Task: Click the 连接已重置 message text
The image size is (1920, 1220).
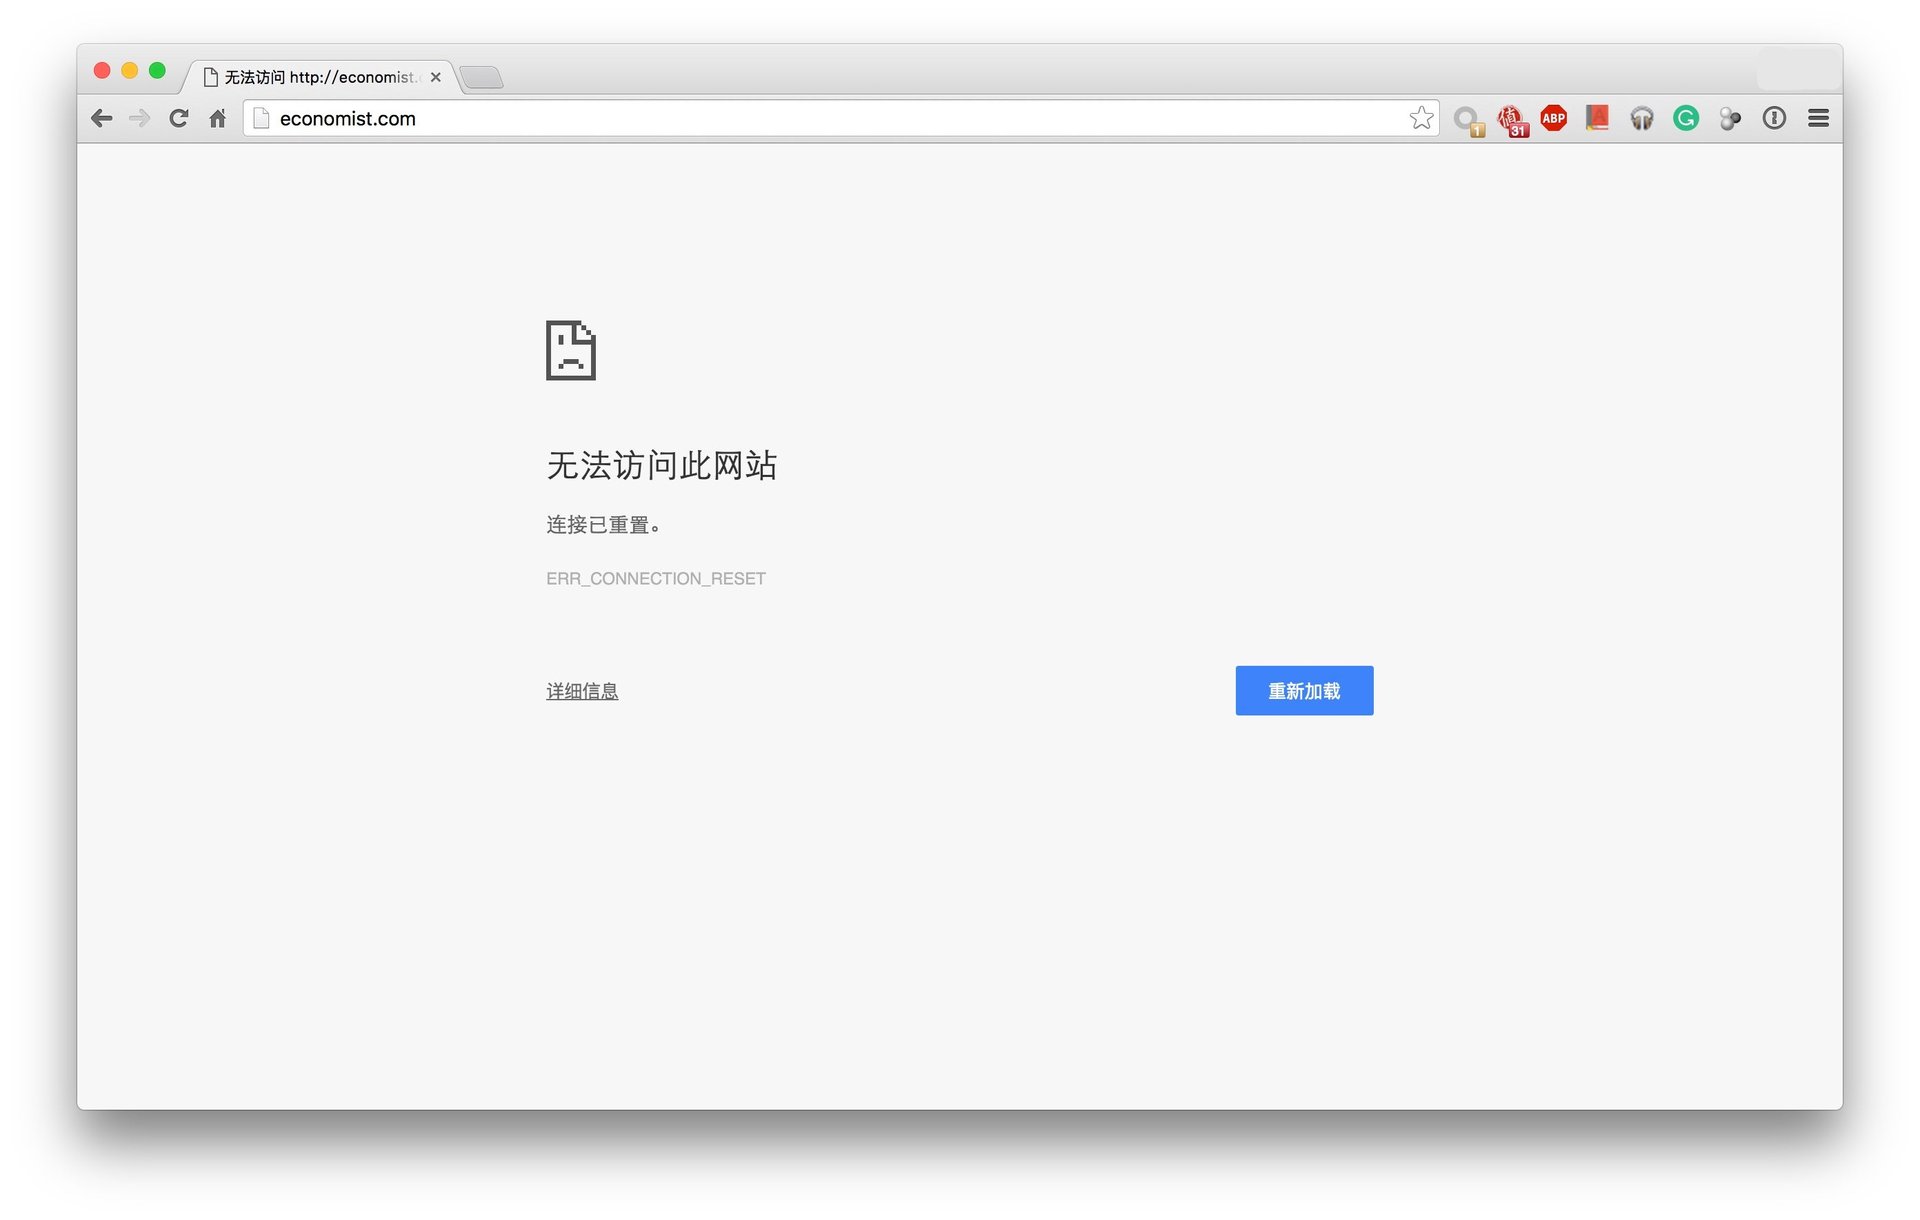Action: click(x=603, y=525)
